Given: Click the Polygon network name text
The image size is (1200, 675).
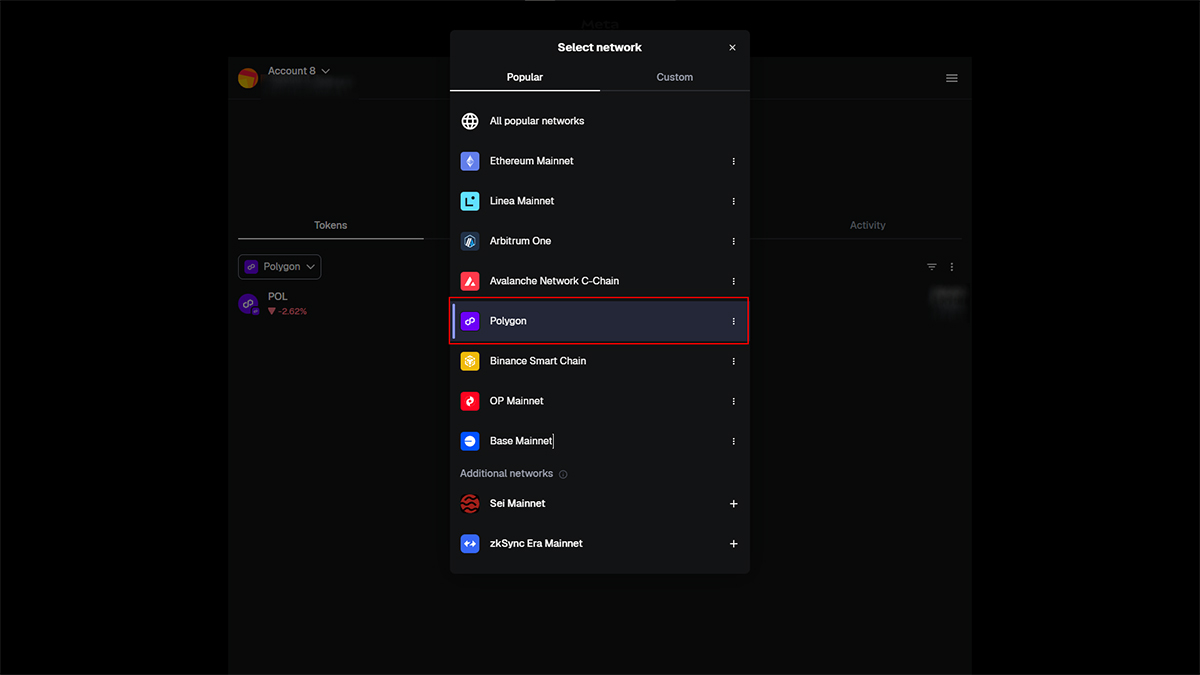Looking at the screenshot, I should pyautogui.click(x=508, y=321).
